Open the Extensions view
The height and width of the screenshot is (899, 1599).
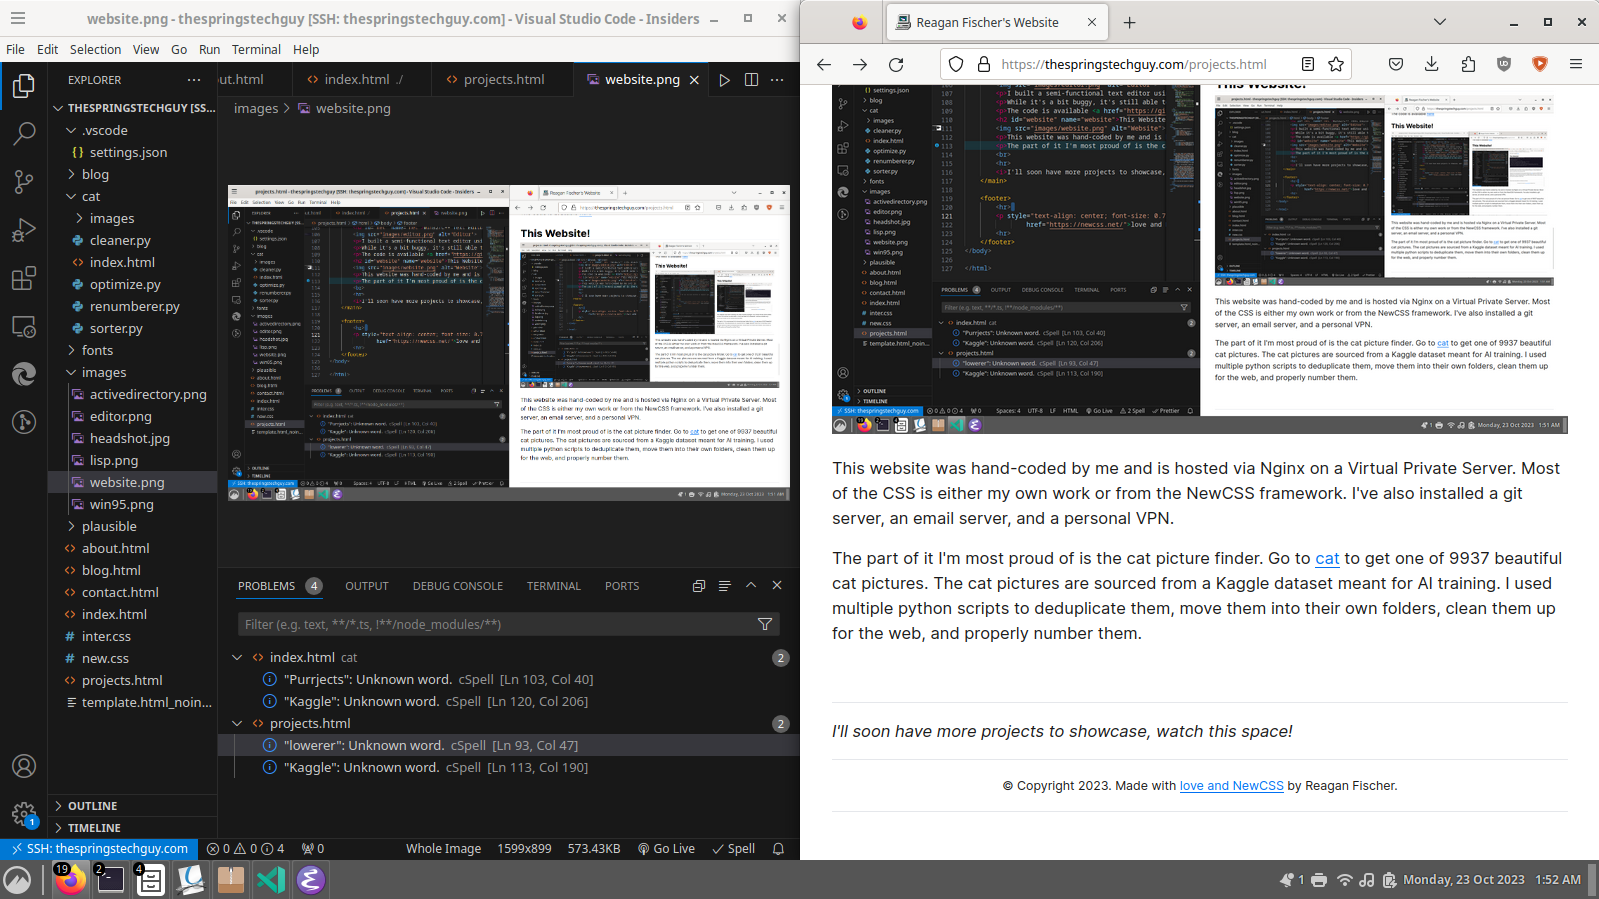click(24, 278)
